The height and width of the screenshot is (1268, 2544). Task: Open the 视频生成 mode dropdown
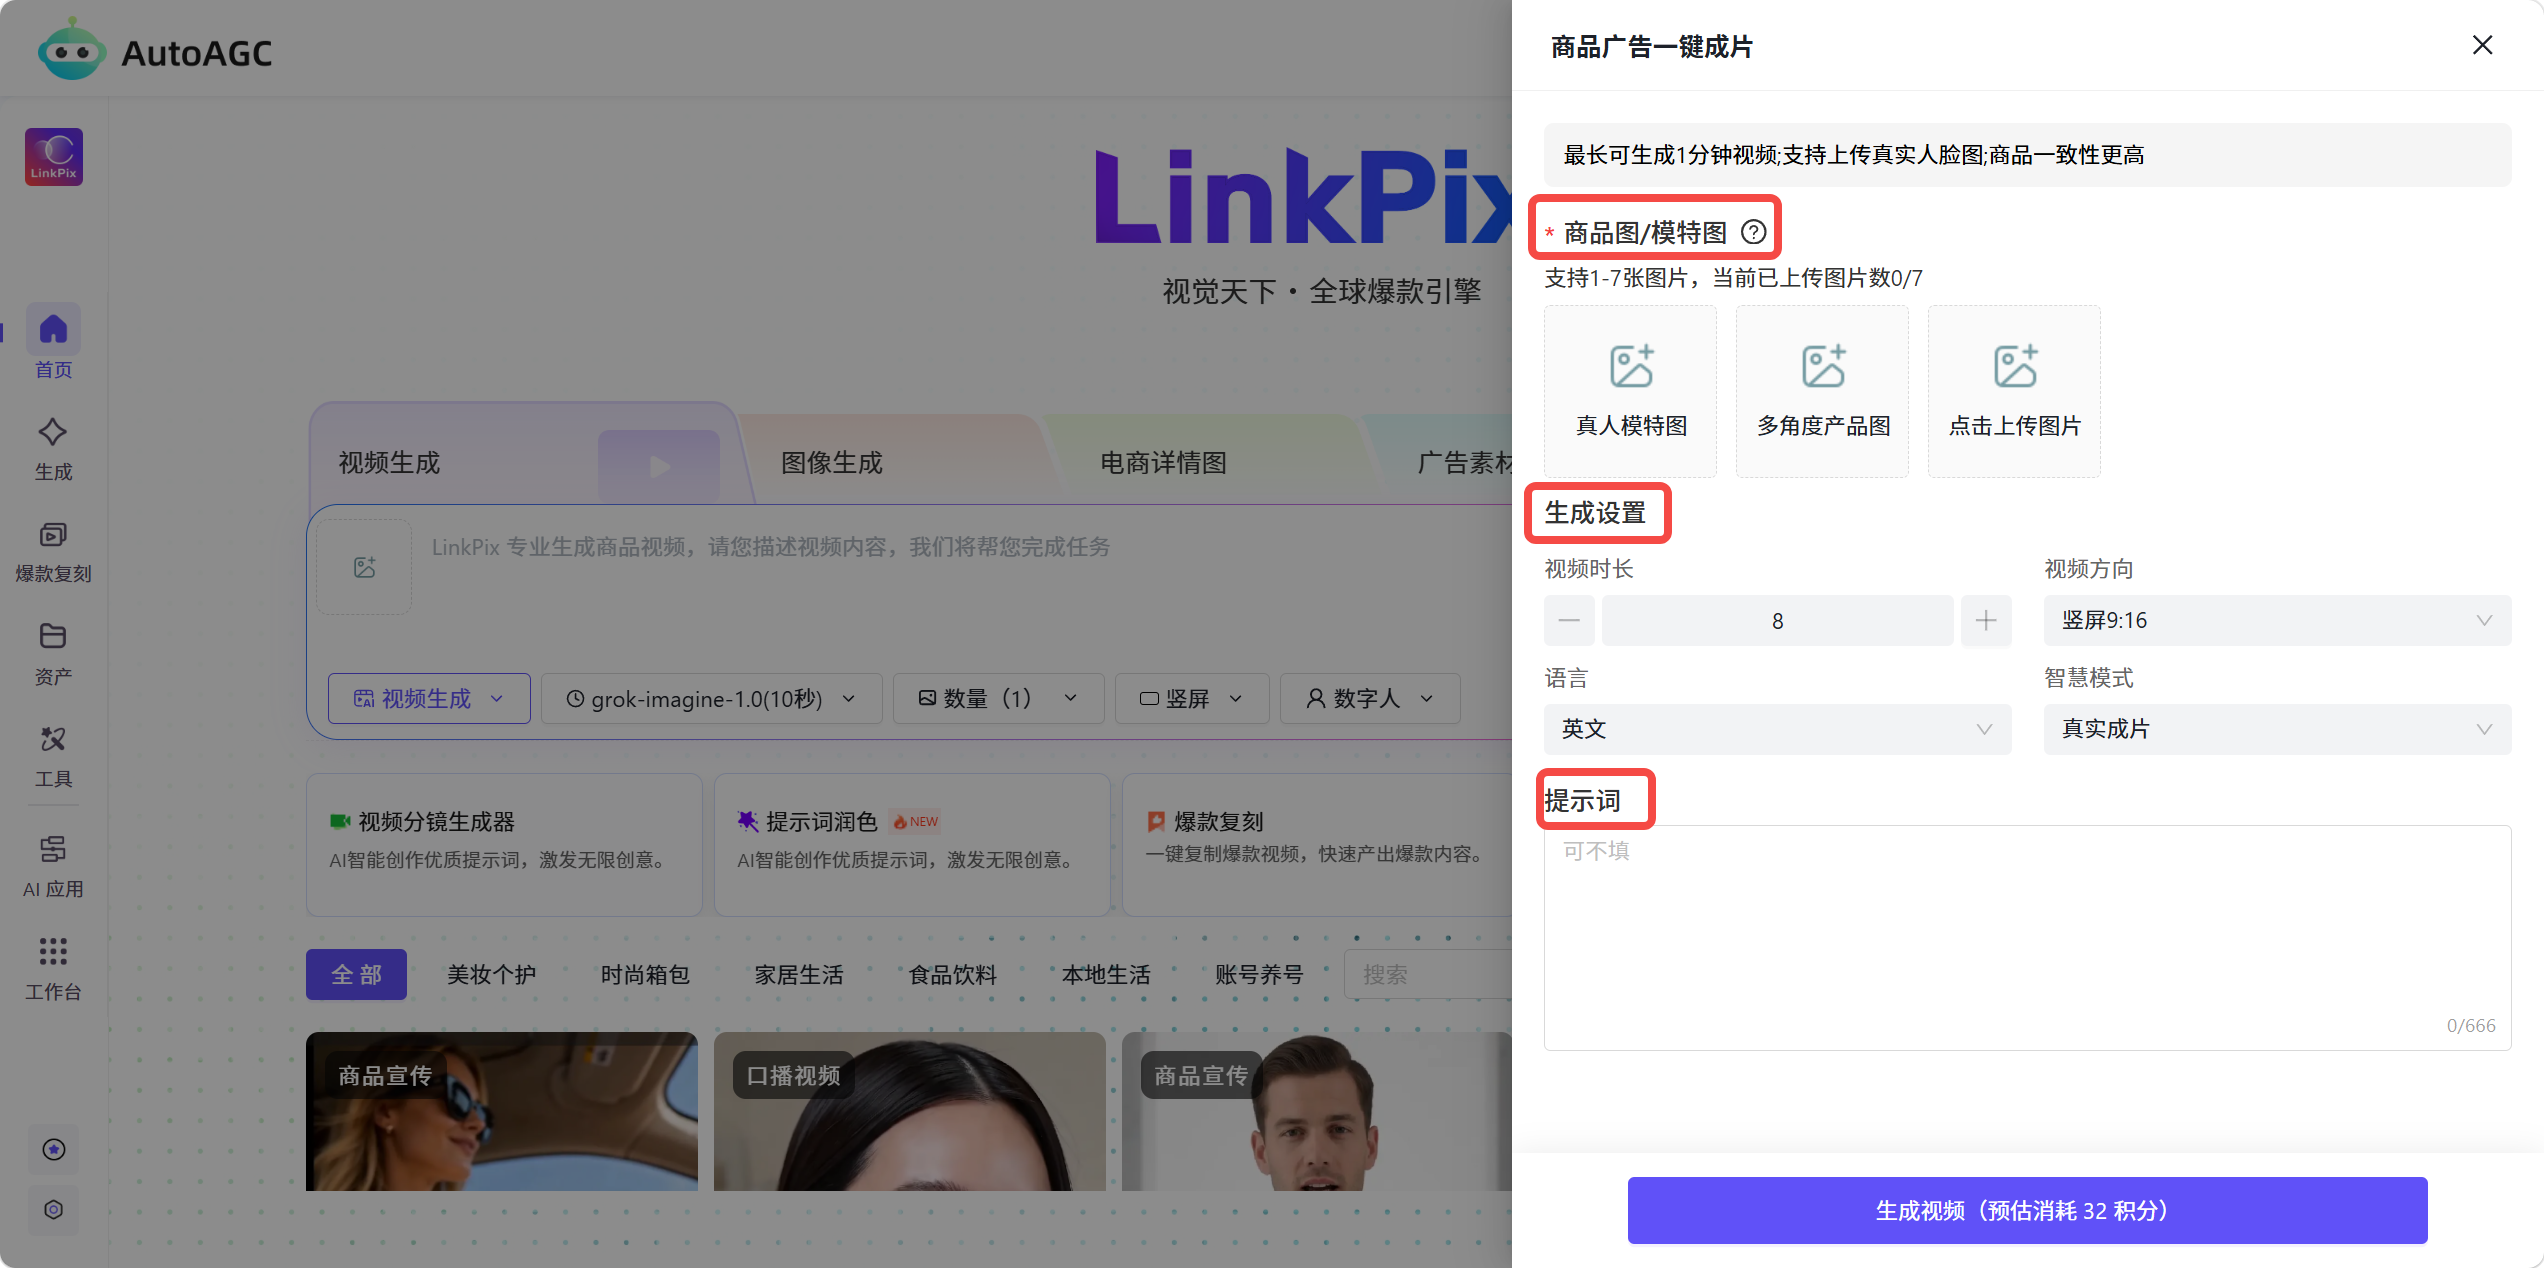point(429,698)
